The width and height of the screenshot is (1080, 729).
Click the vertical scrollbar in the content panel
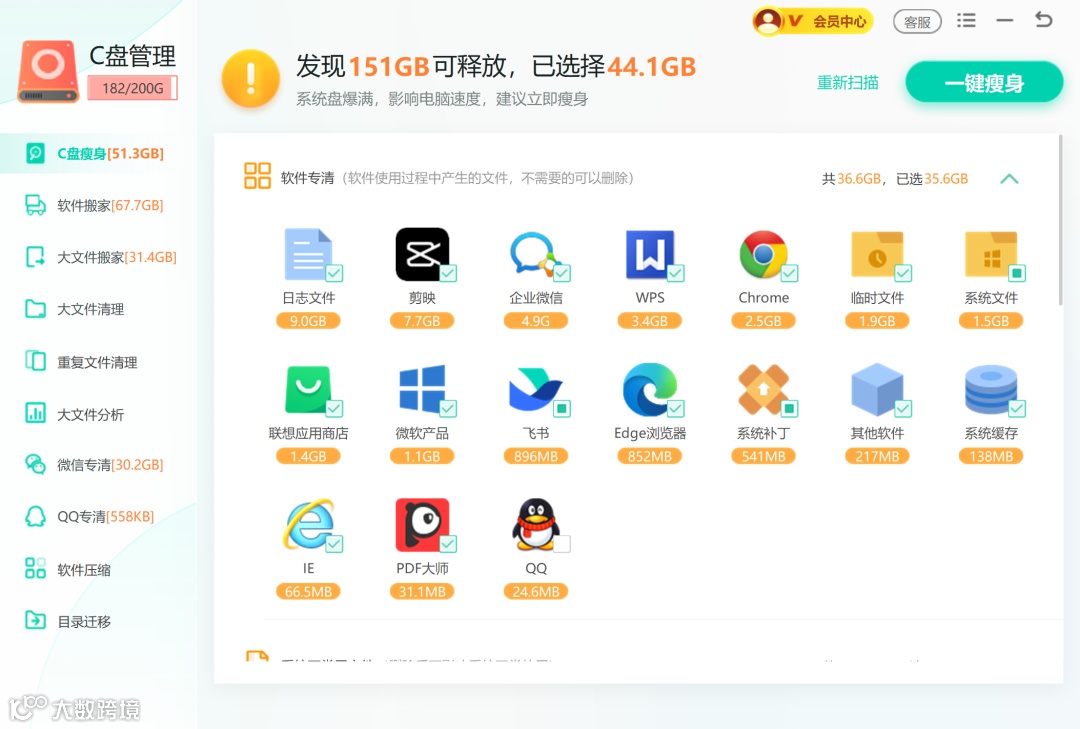click(x=1060, y=220)
